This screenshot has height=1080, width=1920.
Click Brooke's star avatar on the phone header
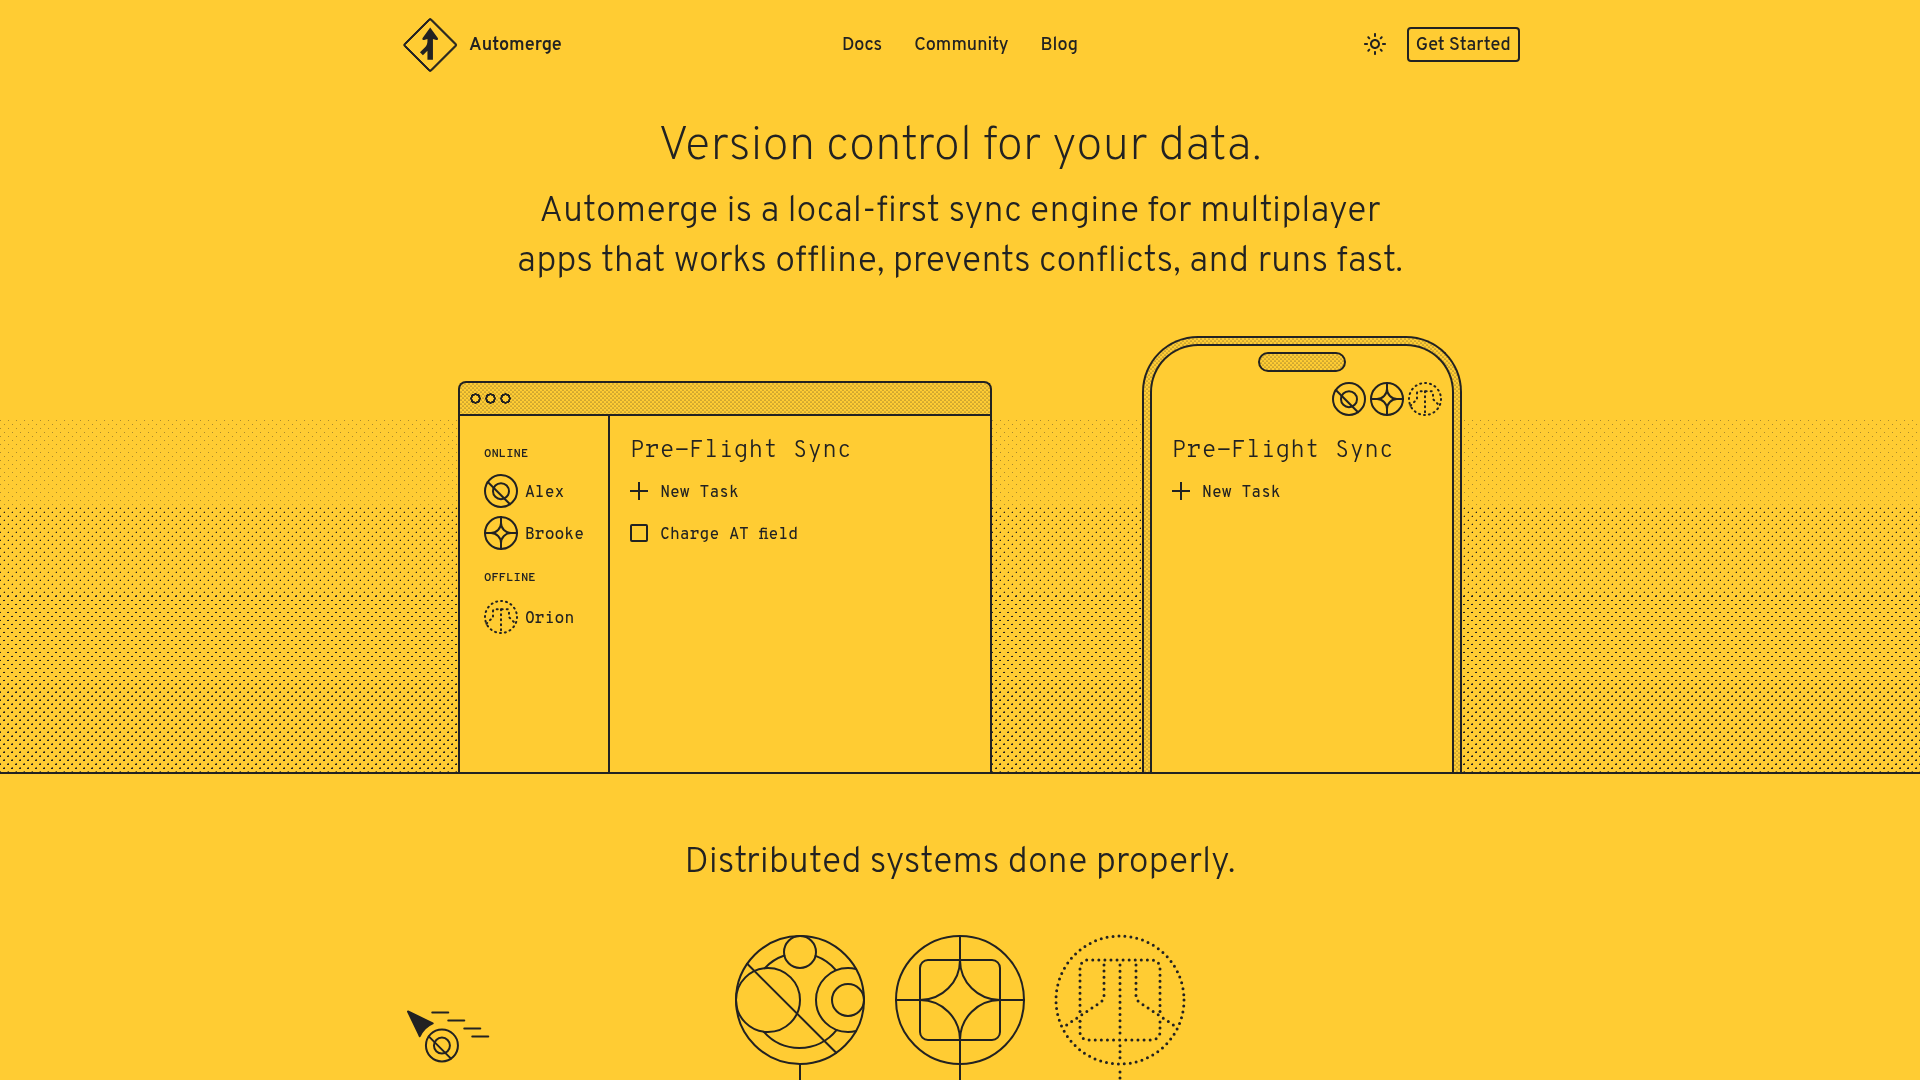(x=1387, y=399)
